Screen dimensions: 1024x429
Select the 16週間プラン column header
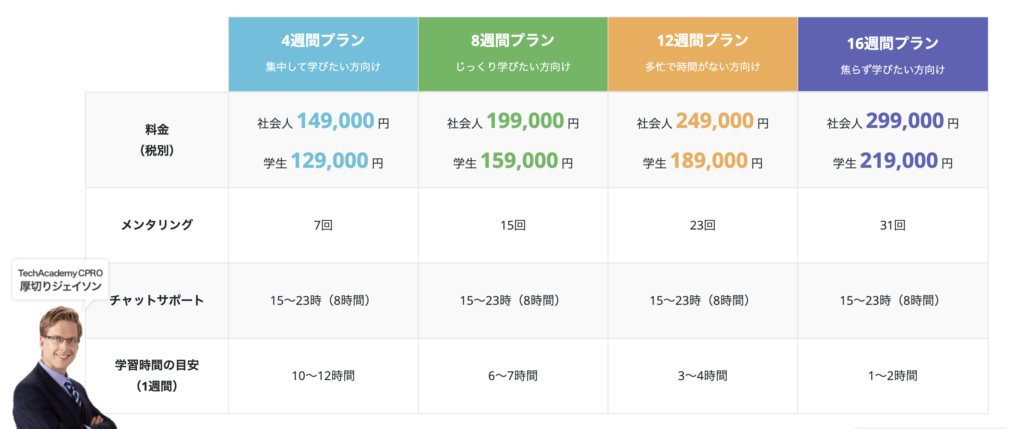pyautogui.click(x=892, y=43)
